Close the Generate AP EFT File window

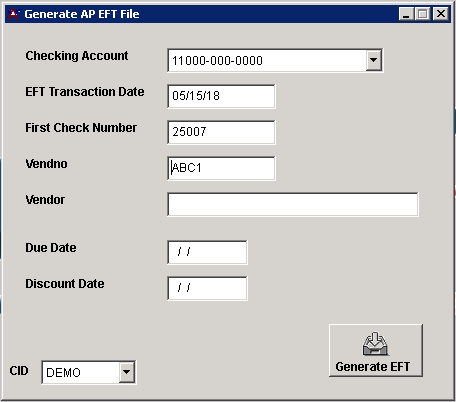441,14
